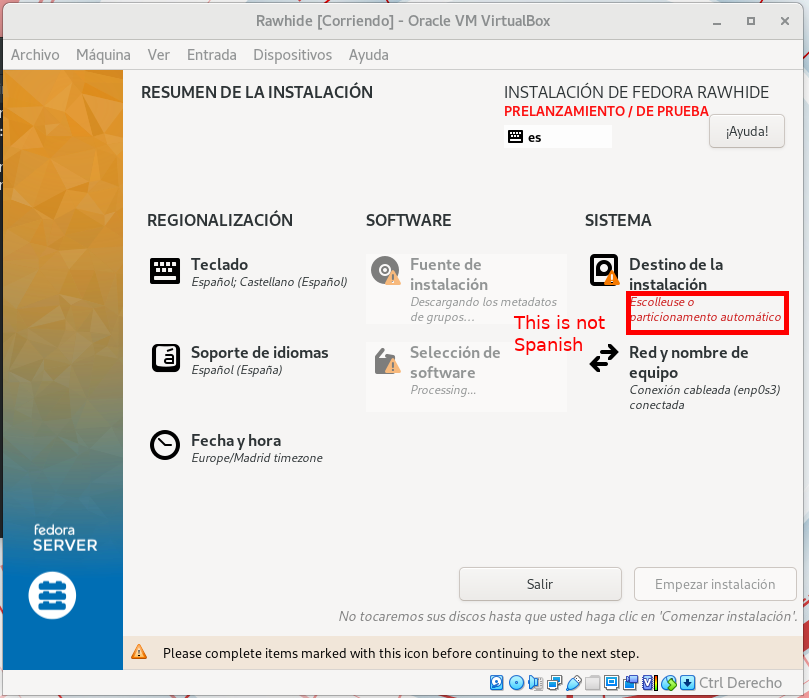Click VirtualBox optical drive status icon

coord(516,683)
